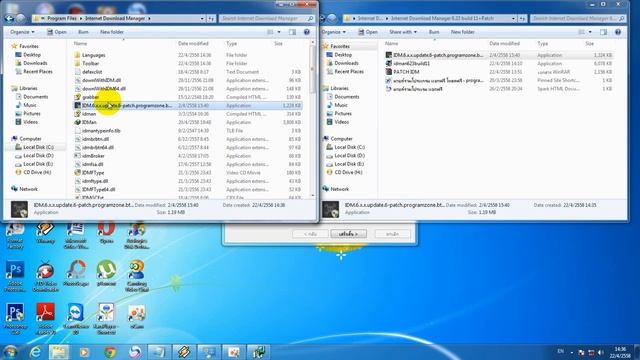Open the Languages folder in left window

(93, 55)
